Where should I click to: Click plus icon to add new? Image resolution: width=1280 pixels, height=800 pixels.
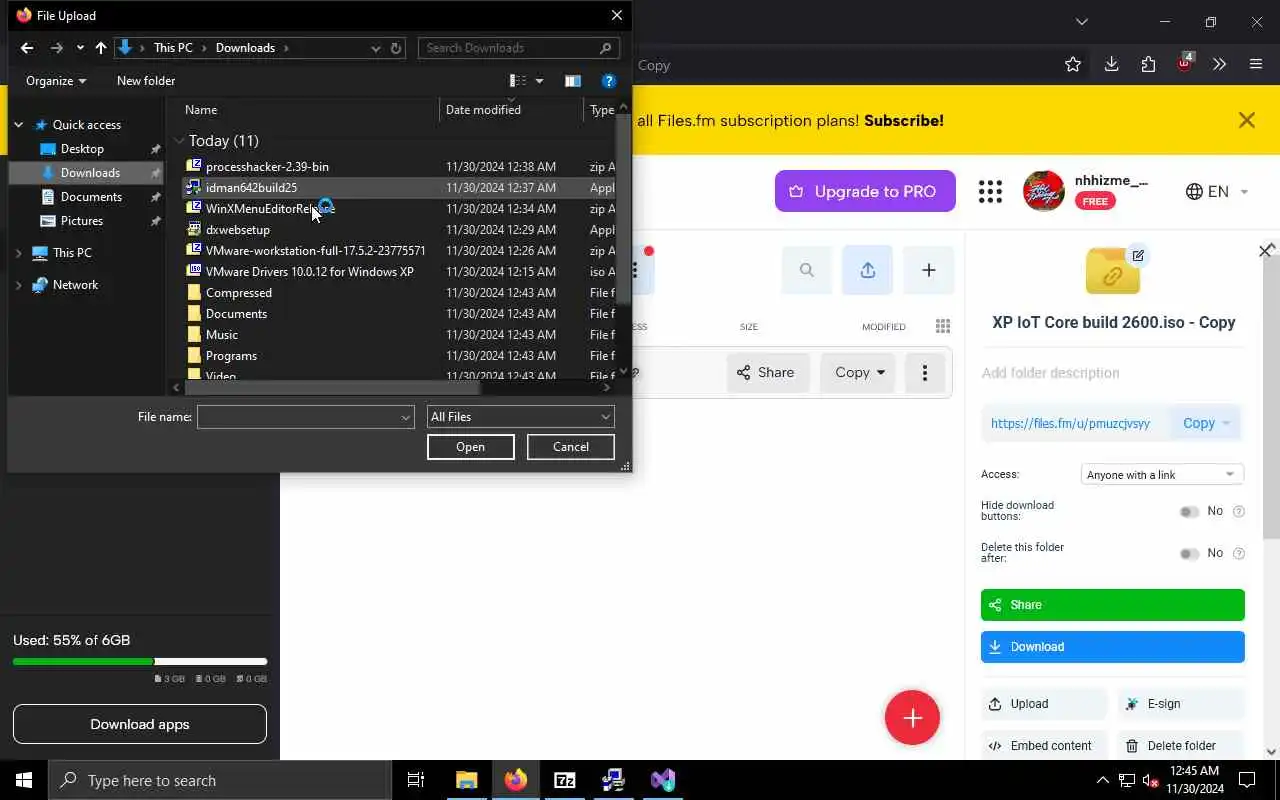point(928,270)
